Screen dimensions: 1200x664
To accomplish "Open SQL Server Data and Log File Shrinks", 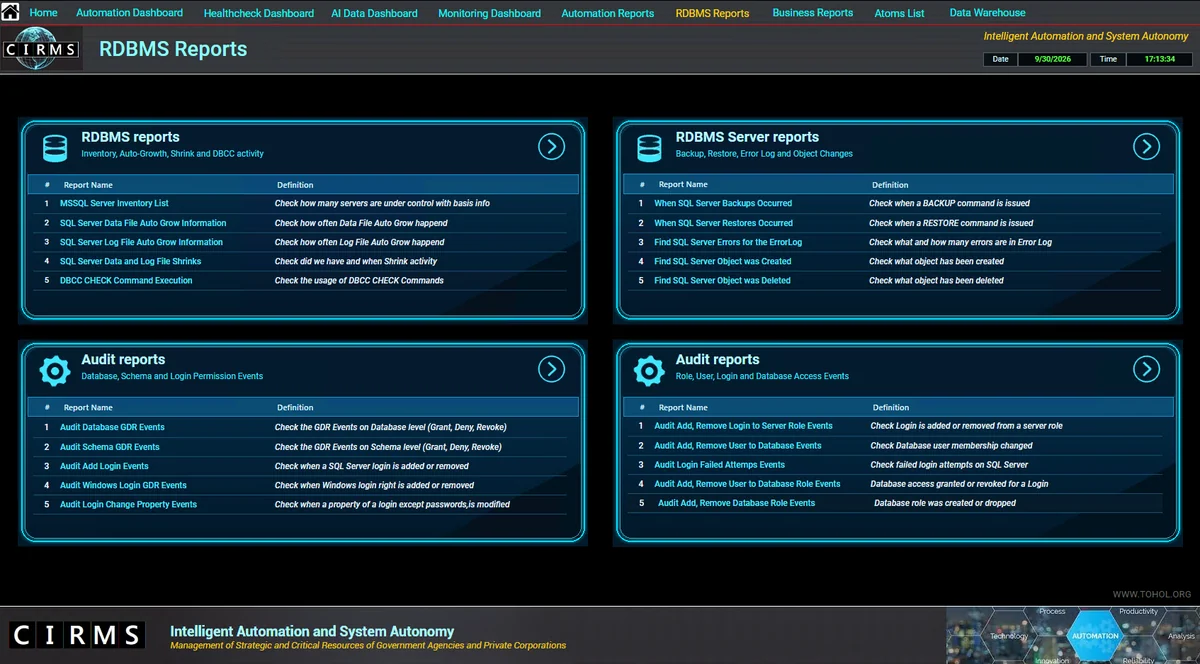I will coord(130,261).
